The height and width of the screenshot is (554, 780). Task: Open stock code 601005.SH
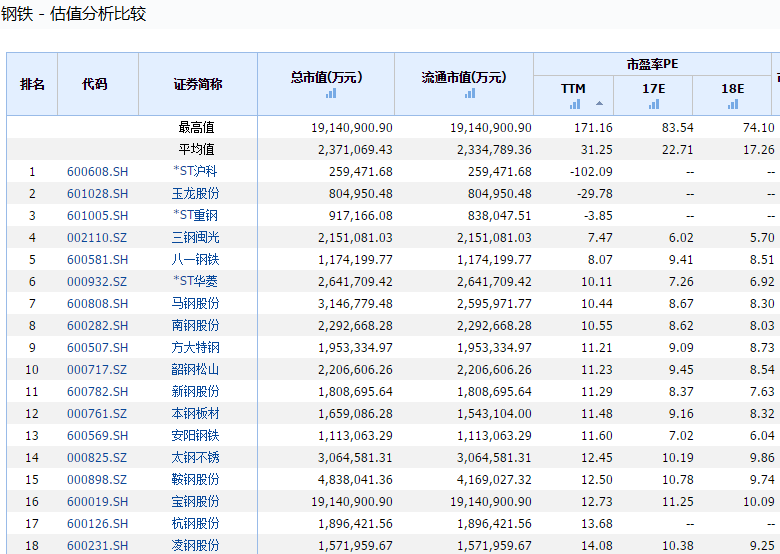98,215
